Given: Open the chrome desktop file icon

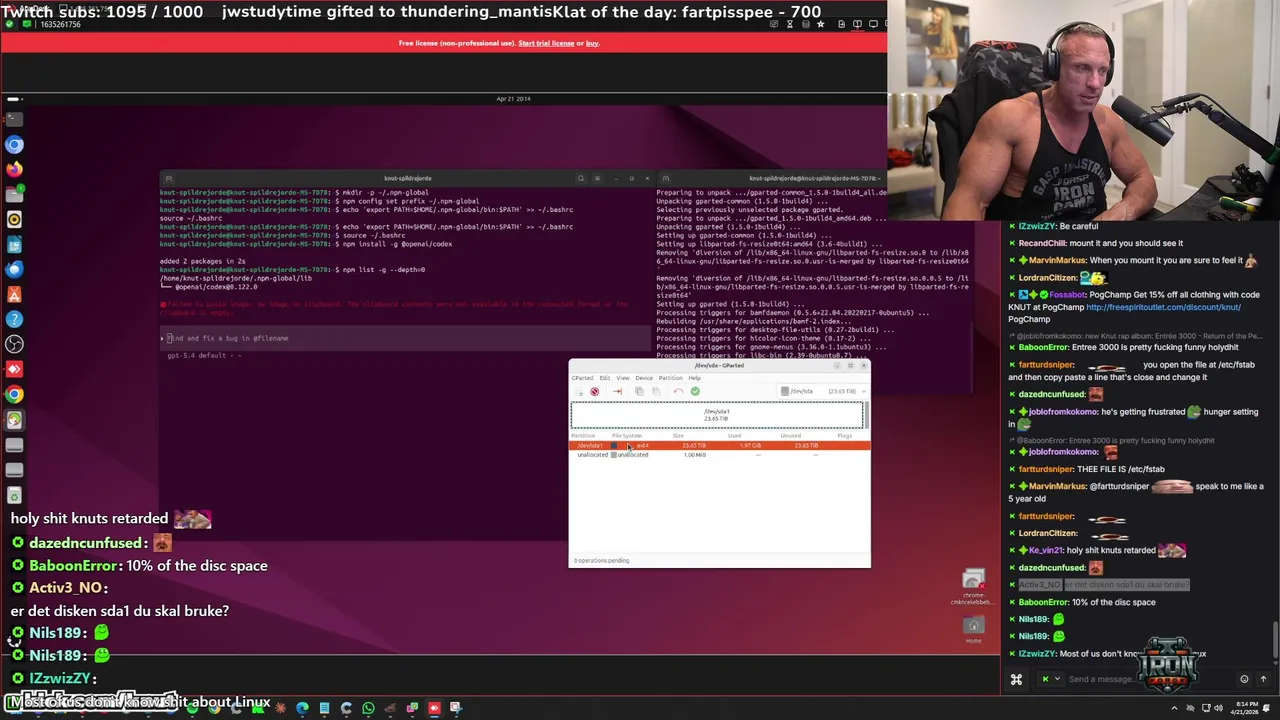Looking at the screenshot, I should coord(973,587).
